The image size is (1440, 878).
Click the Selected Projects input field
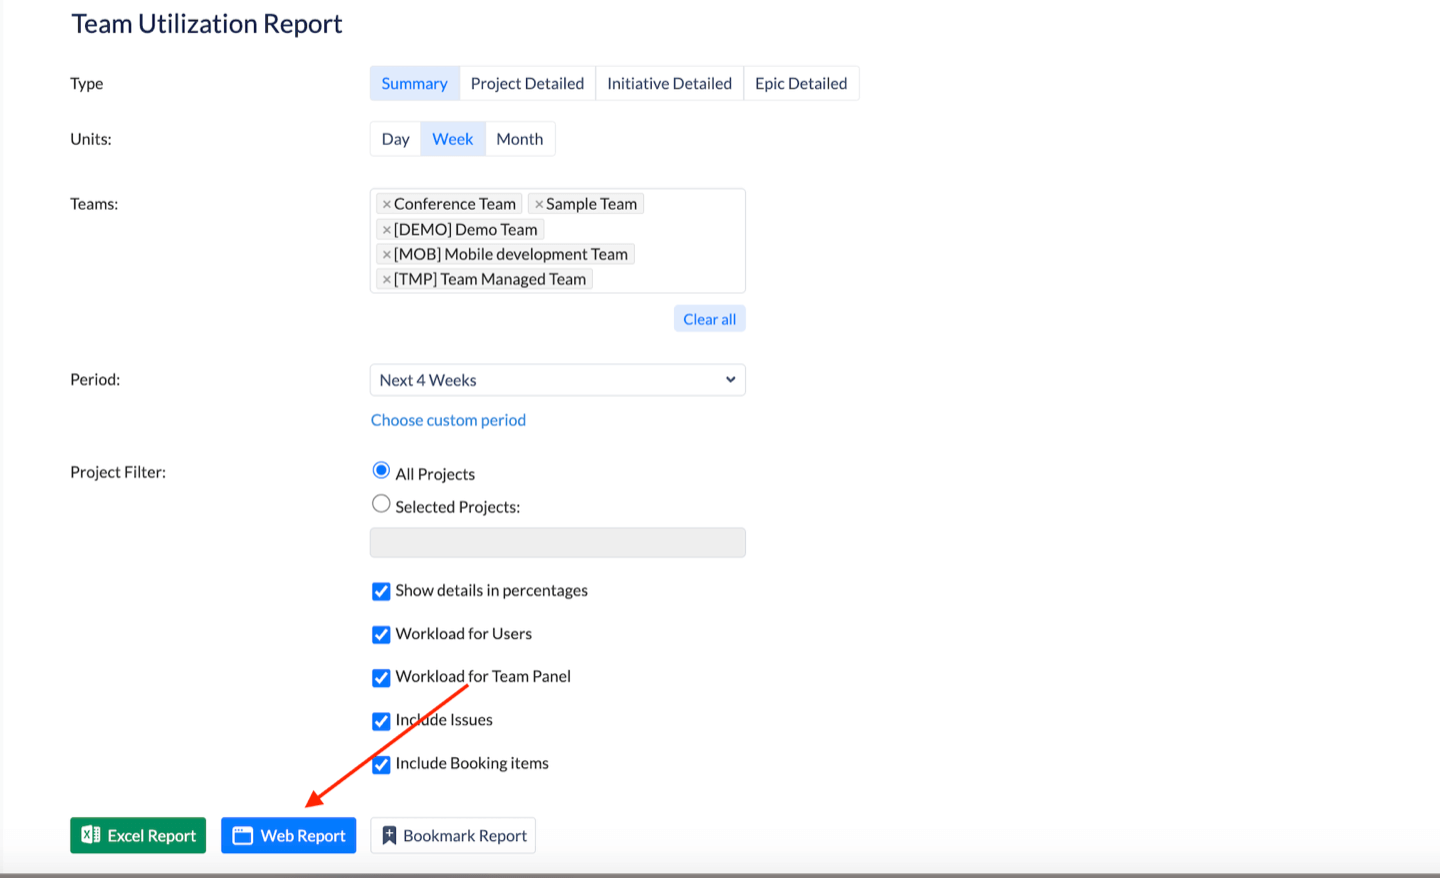coord(557,542)
